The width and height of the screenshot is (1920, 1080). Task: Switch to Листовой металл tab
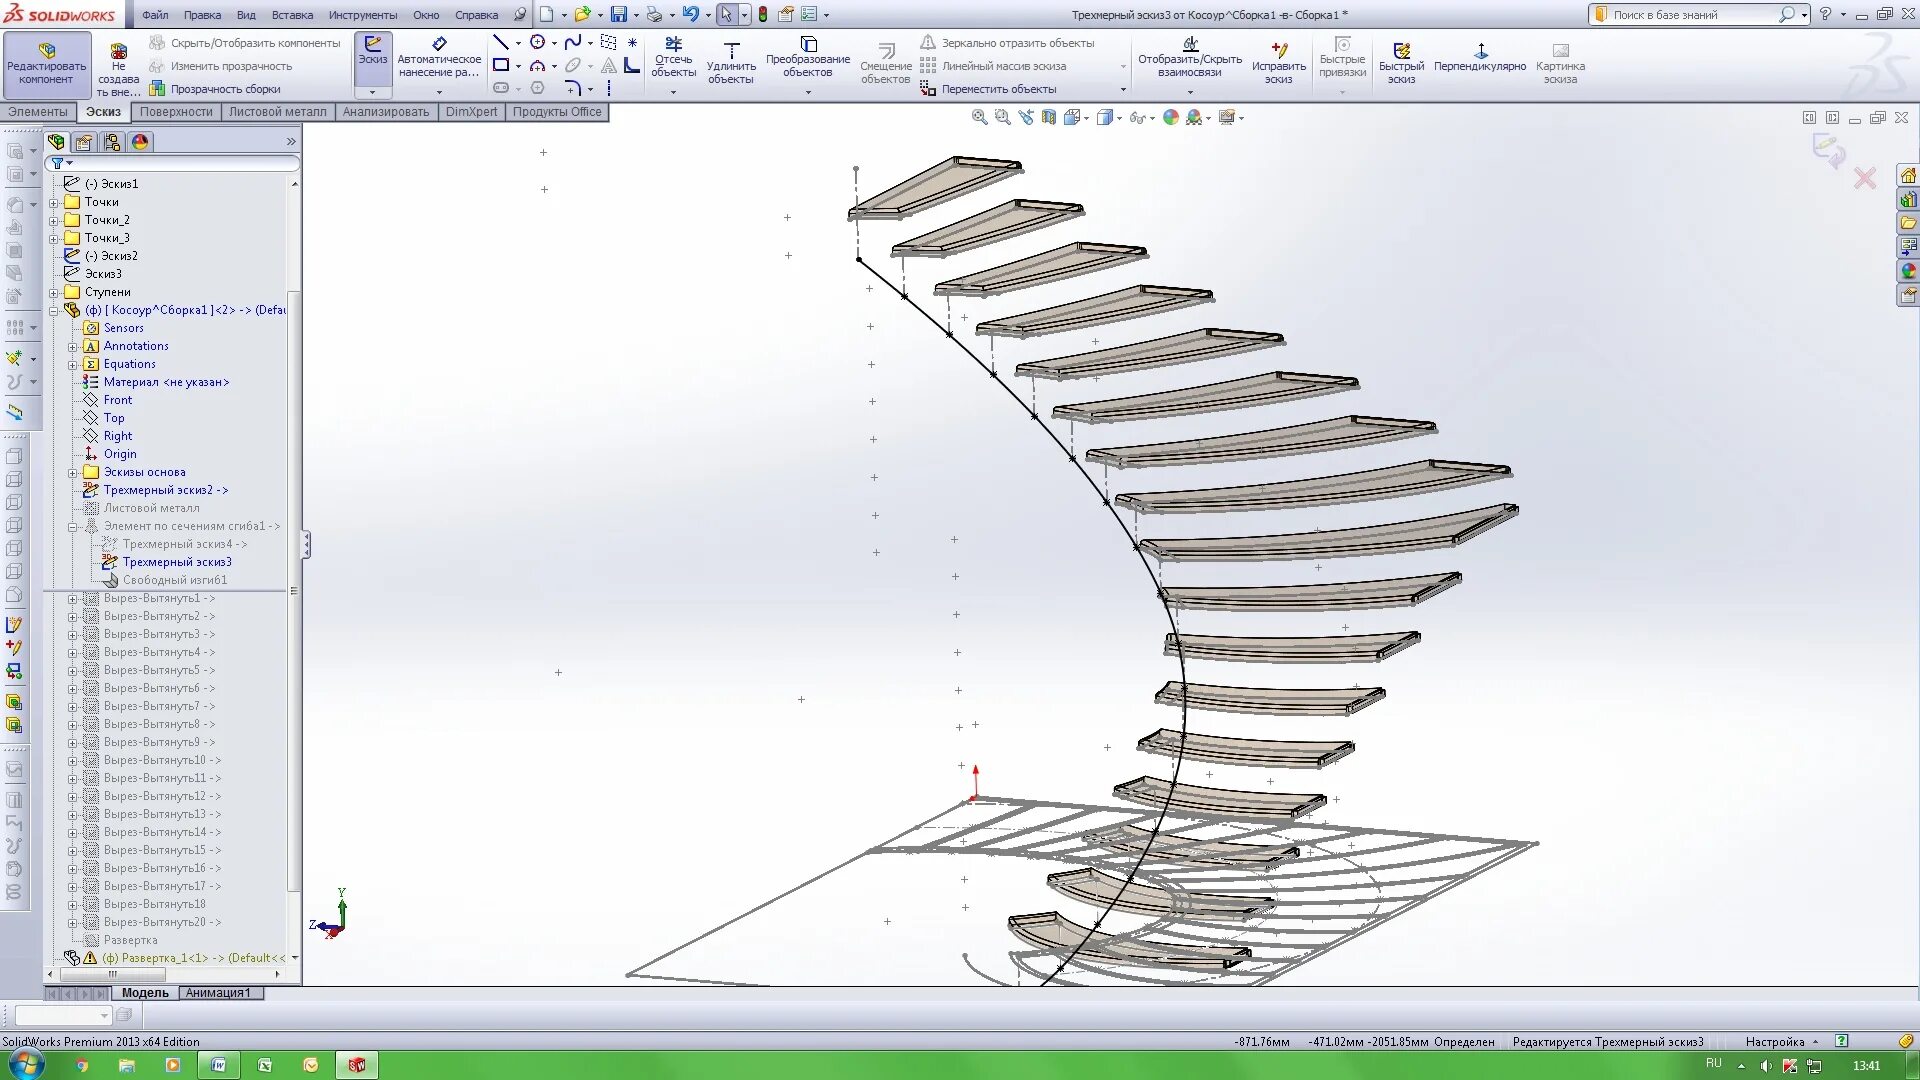277,112
